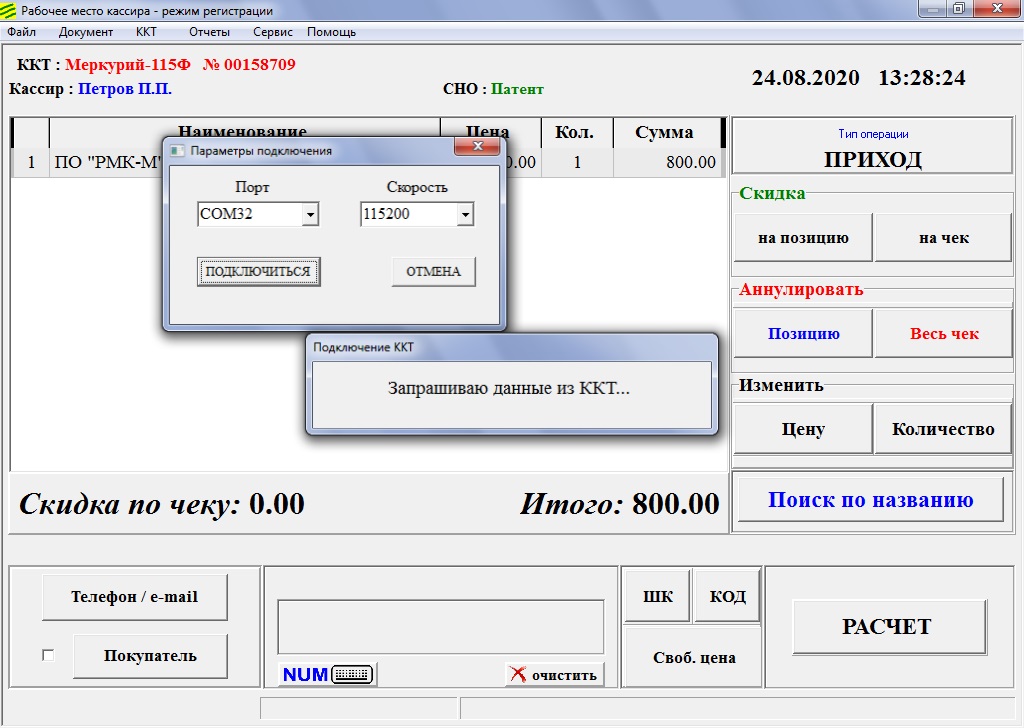Open the ККТ menu
This screenshot has width=1024, height=728.
pos(146,32)
